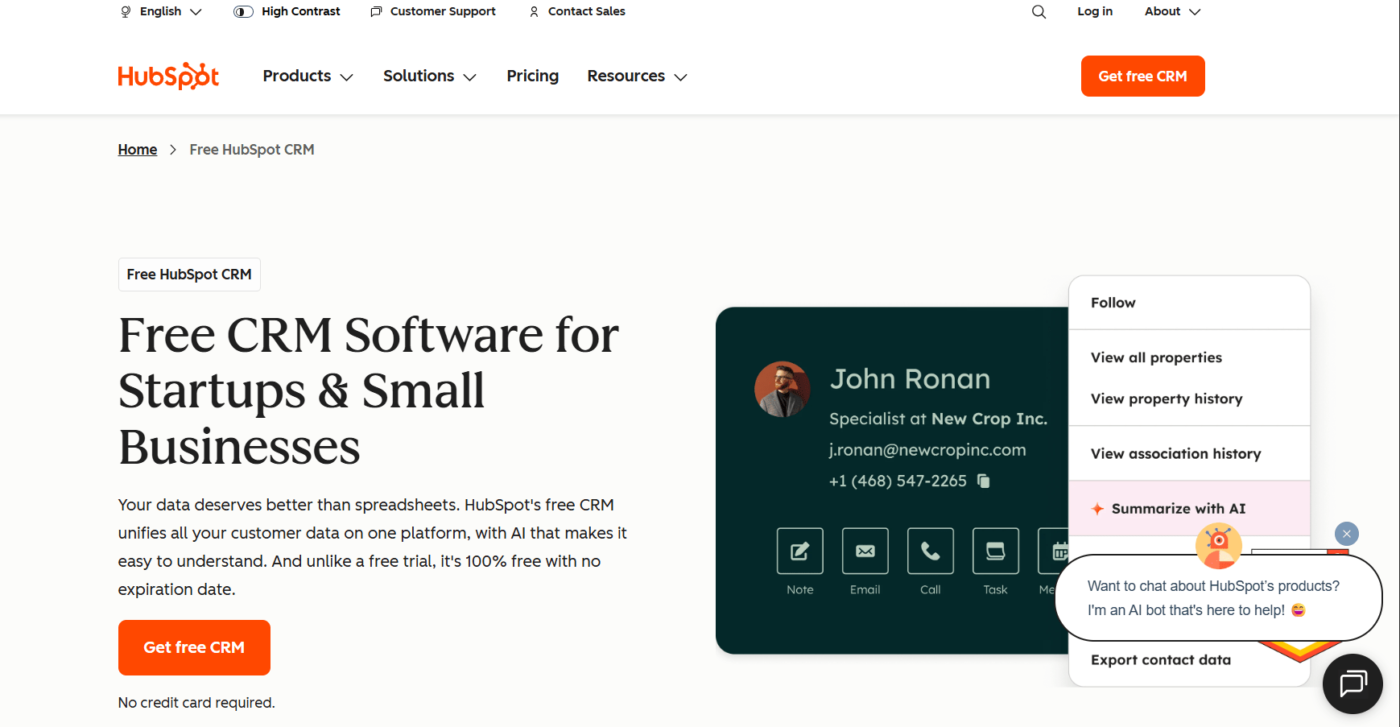The image size is (1400, 727).
Task: Copy John Ronan's phone number icon
Action: tap(984, 481)
